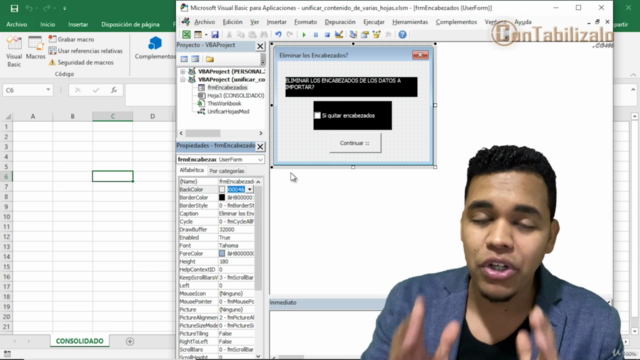The width and height of the screenshot is (640, 360).
Task: Select the CONSOLIDADO sheet tab
Action: (80, 341)
